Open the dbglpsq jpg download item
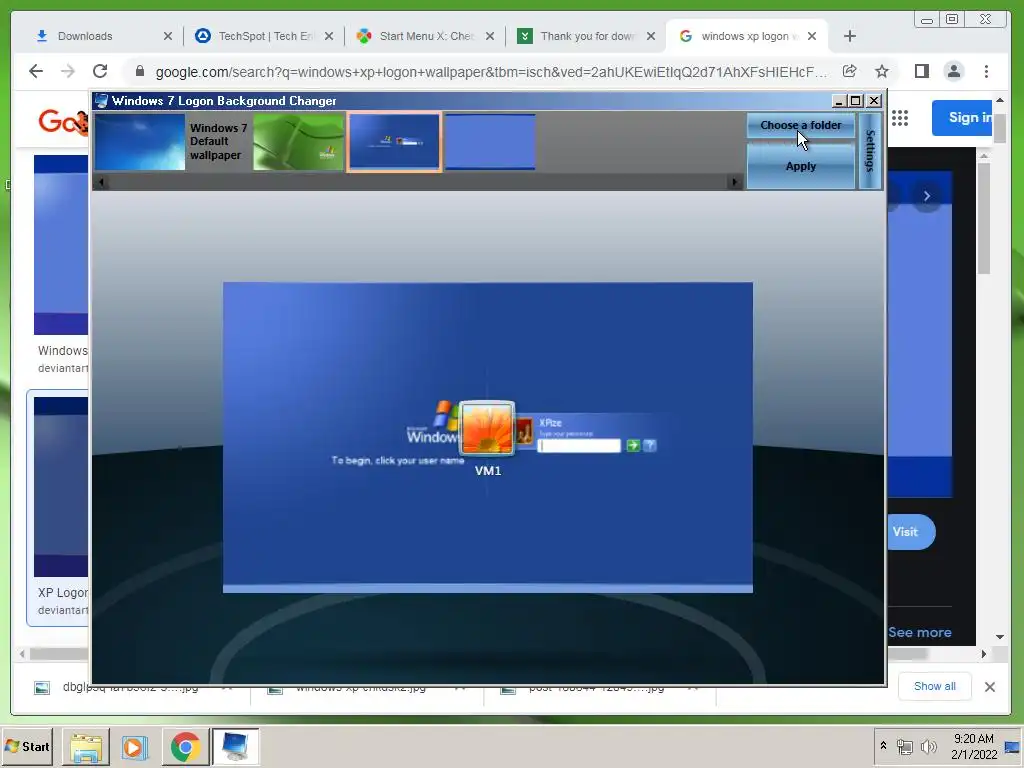Viewport: 1024px width, 768px height. click(x=131, y=687)
